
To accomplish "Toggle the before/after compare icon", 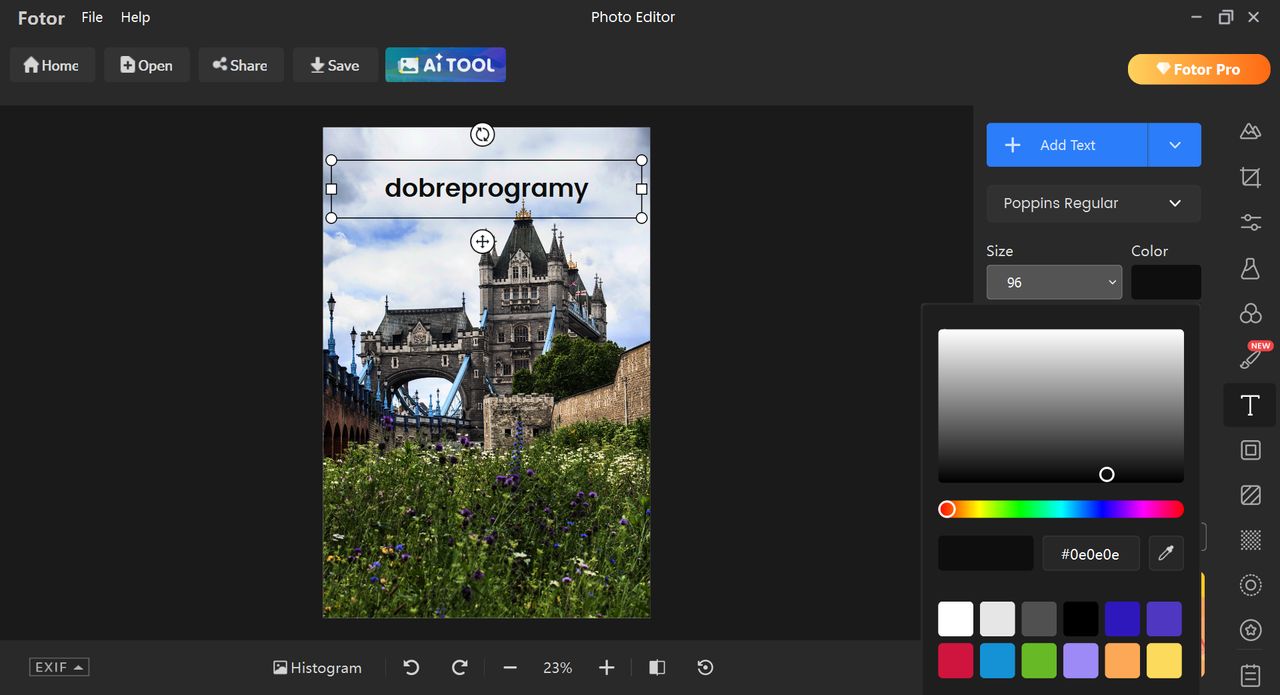I will click(657, 667).
